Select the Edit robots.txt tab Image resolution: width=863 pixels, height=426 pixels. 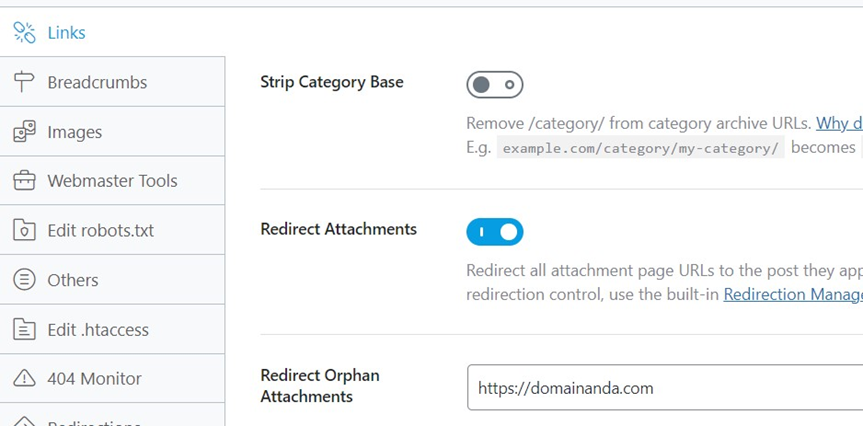112,230
